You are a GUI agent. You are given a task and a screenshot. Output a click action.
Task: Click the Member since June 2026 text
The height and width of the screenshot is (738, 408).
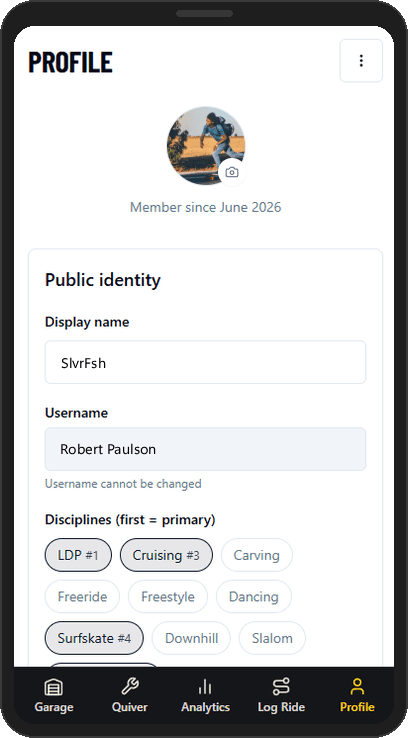pyautogui.click(x=206, y=207)
